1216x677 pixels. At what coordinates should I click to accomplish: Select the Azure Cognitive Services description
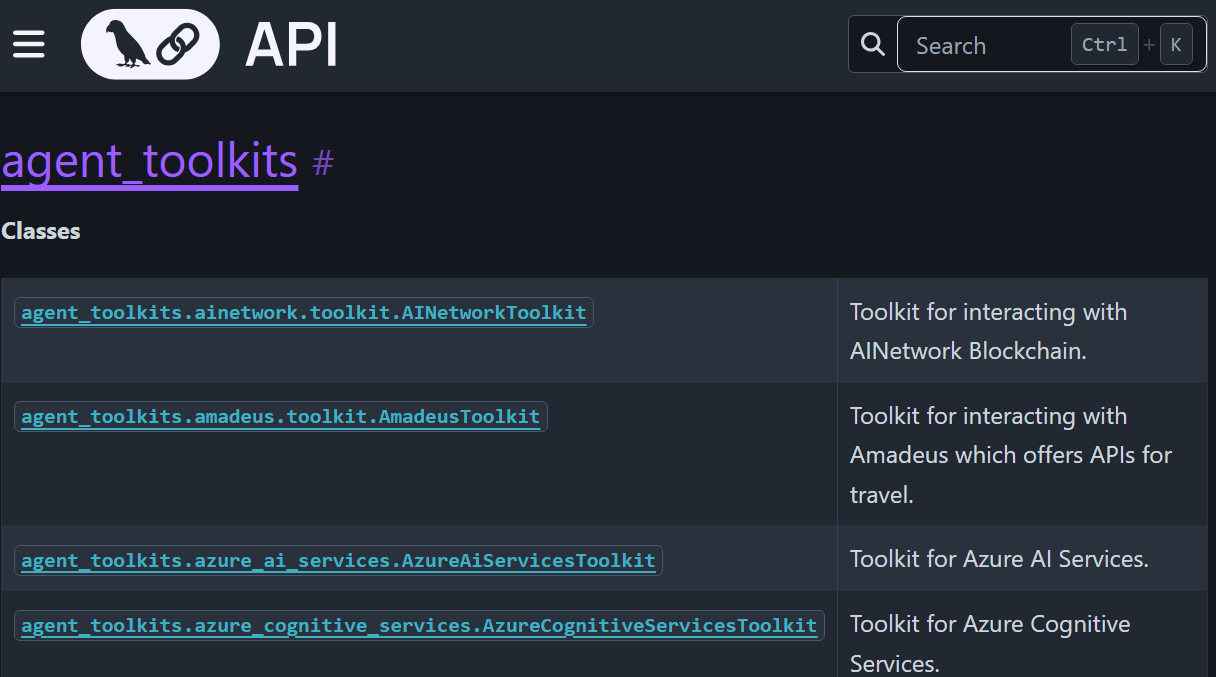(990, 643)
